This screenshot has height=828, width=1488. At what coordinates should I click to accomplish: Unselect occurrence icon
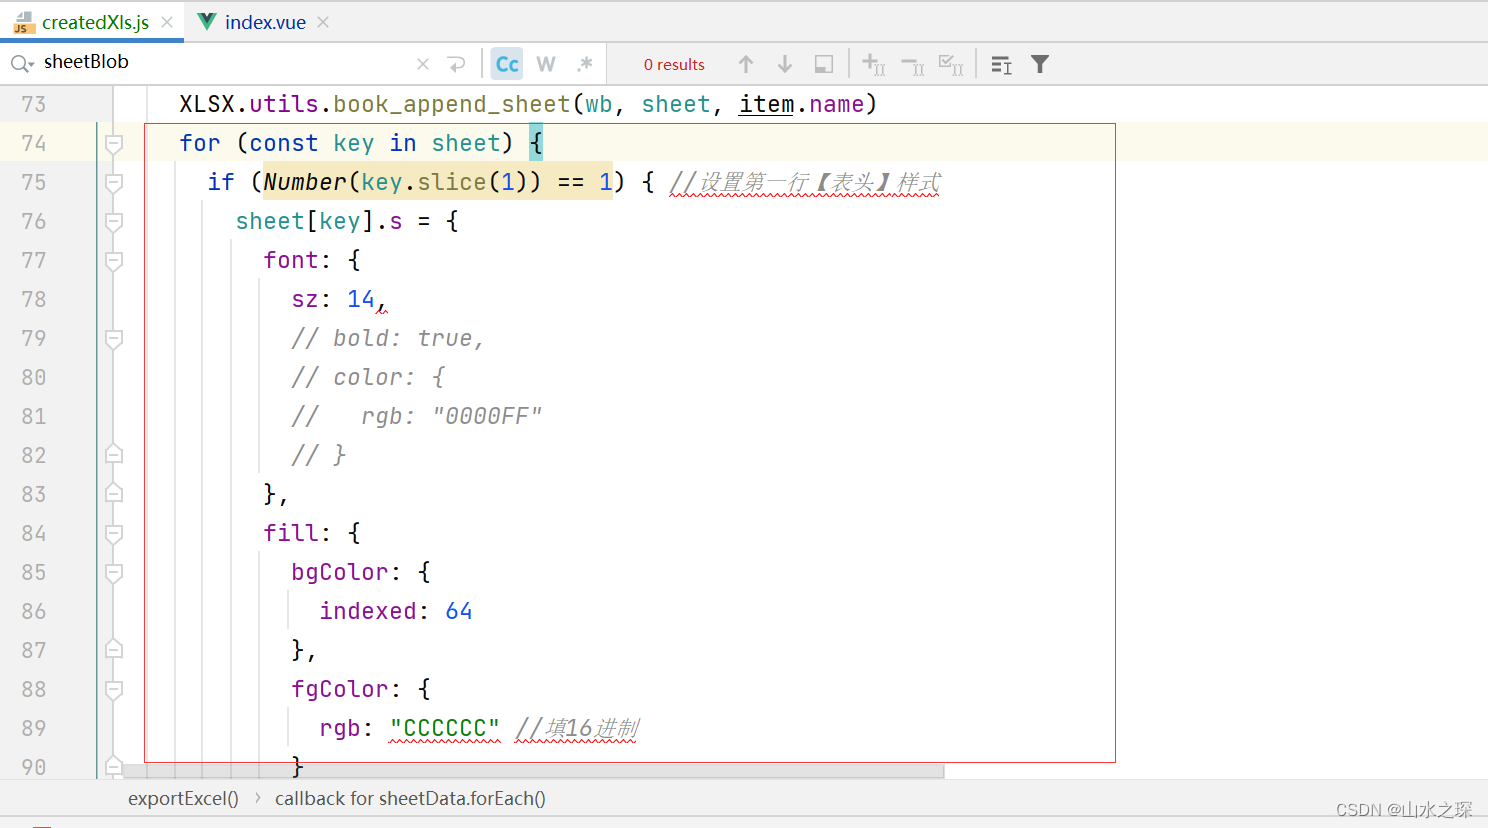[912, 64]
